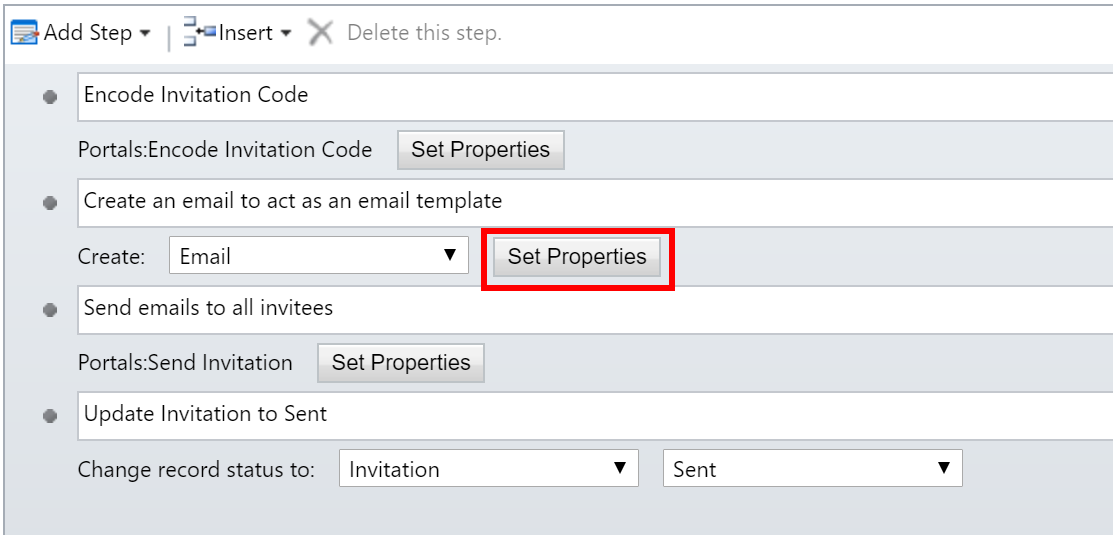This screenshot has height=535, width=1113.
Task: Click the Delete this step label
Action: pos(424,33)
